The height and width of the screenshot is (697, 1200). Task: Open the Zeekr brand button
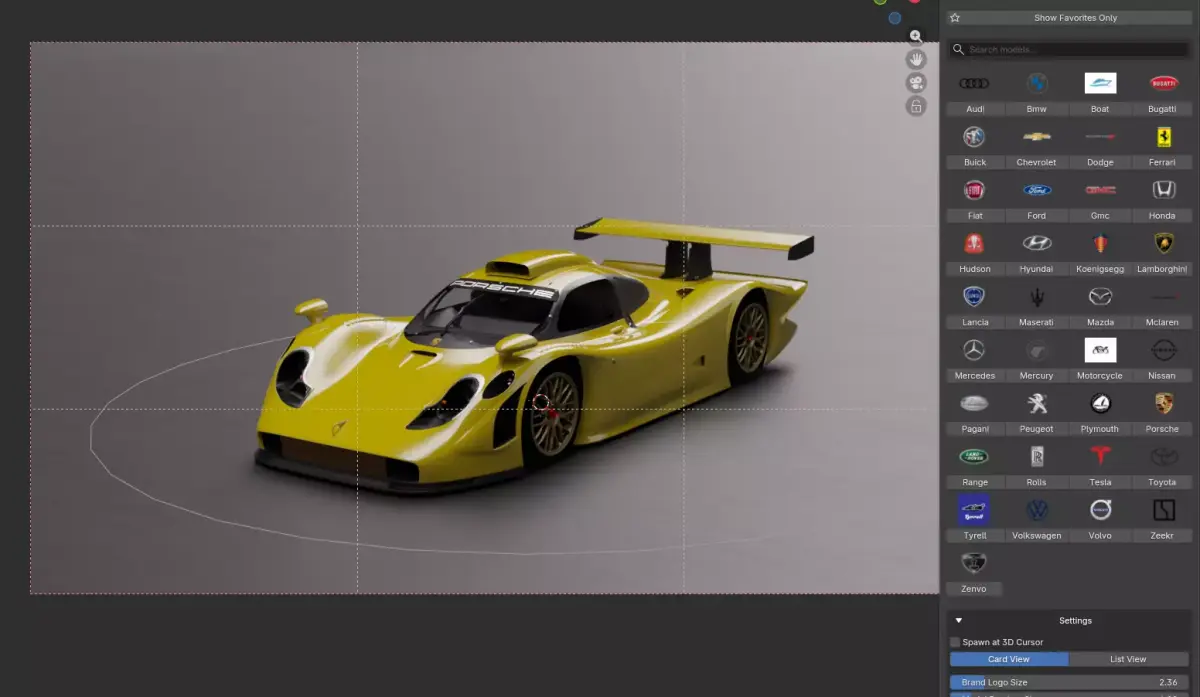point(1163,536)
